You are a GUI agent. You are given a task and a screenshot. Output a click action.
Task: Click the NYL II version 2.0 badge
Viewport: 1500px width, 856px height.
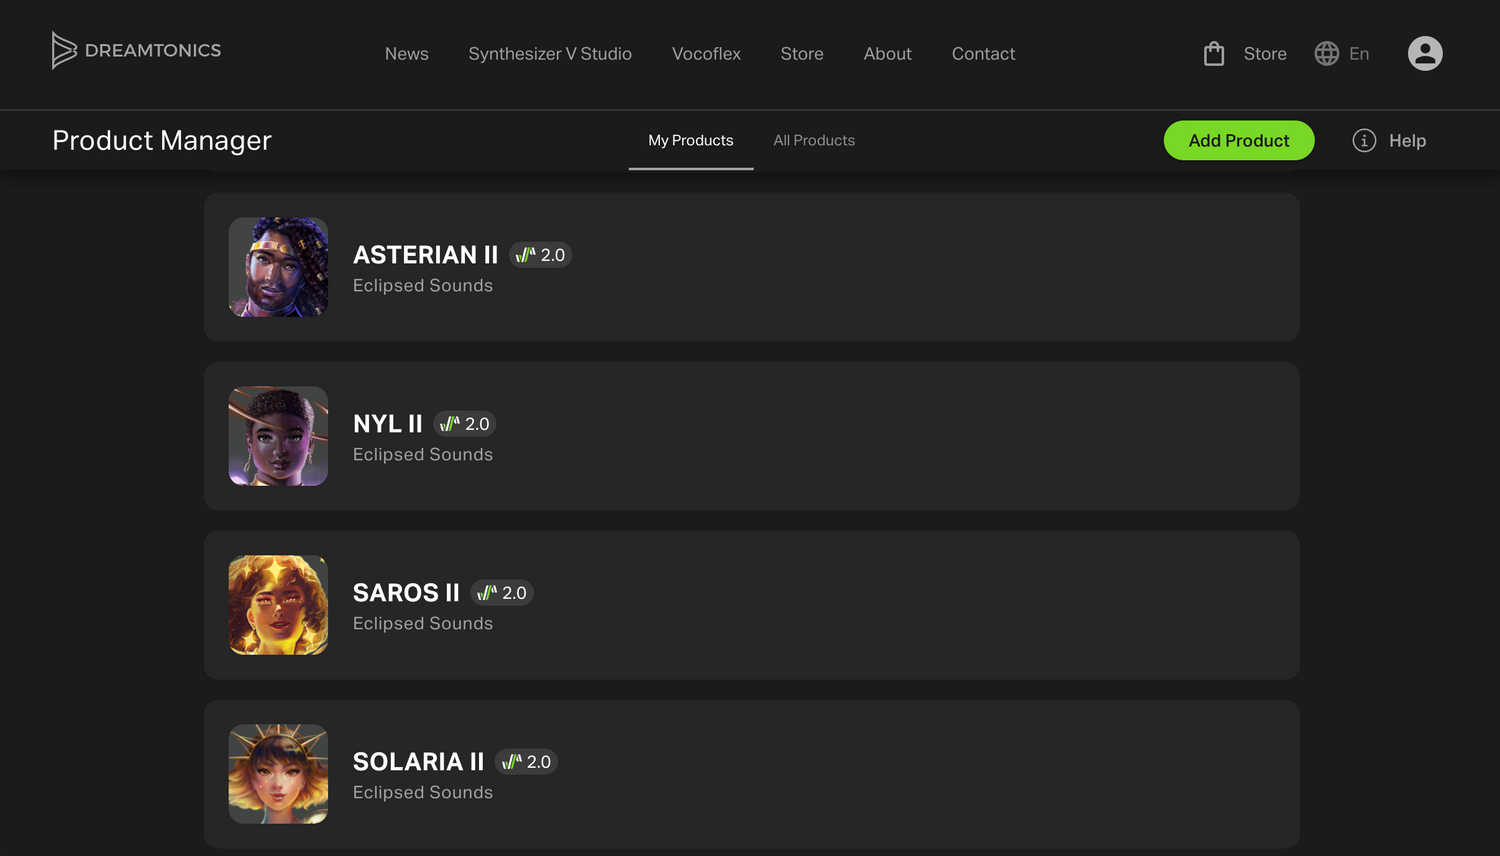[x=465, y=424]
